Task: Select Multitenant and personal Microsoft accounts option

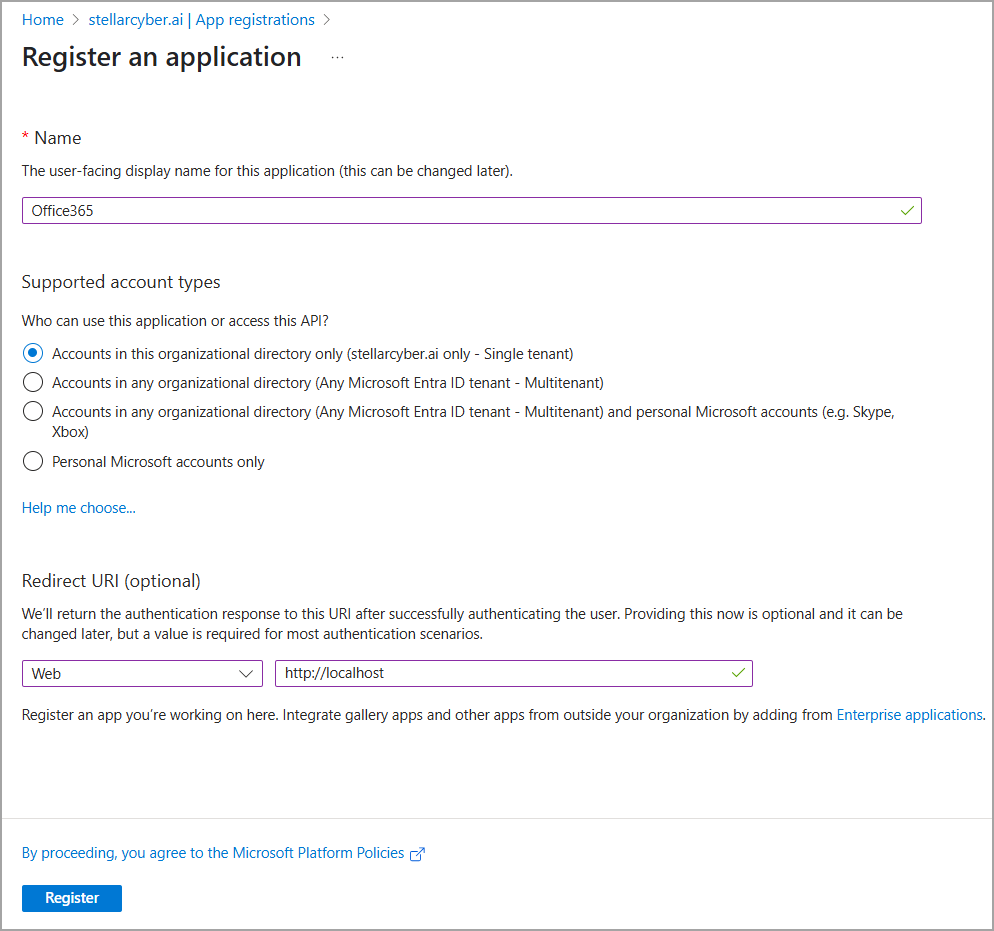Action: click(33, 411)
